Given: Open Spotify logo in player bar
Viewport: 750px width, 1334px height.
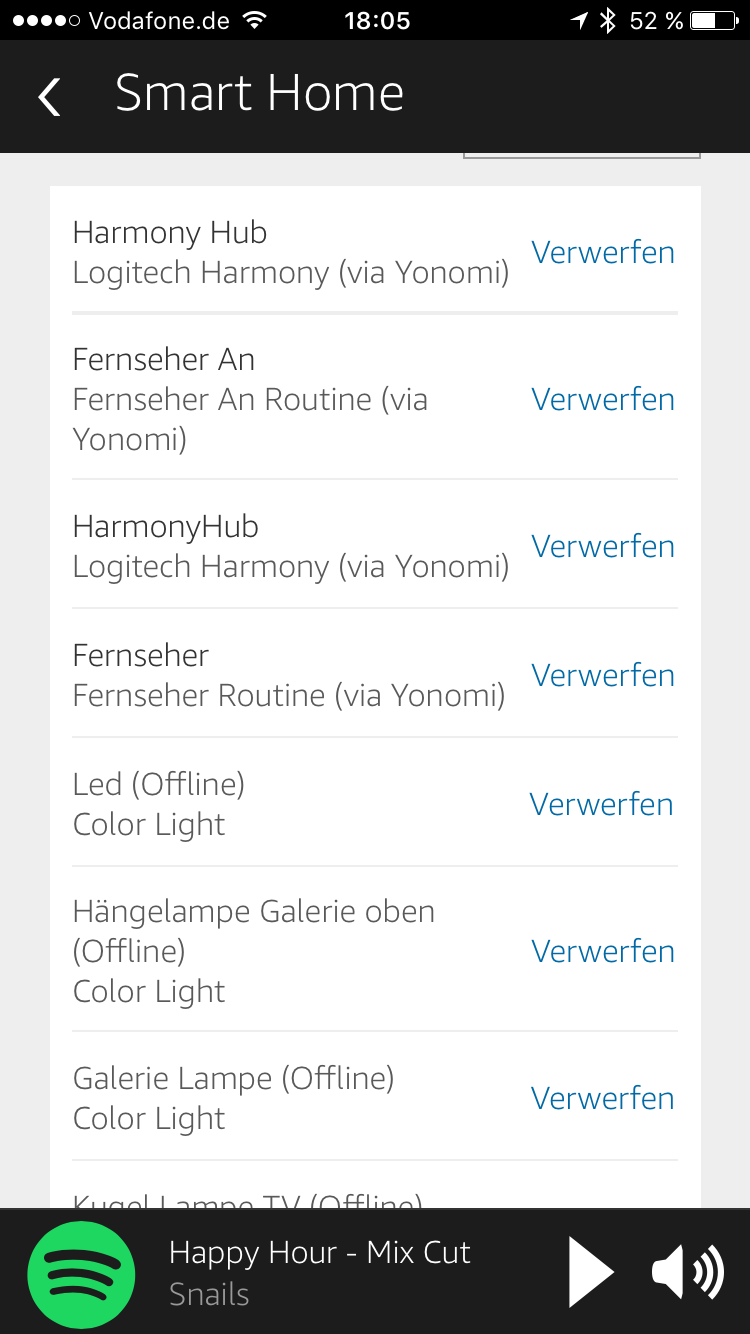Looking at the screenshot, I should click(81, 1274).
